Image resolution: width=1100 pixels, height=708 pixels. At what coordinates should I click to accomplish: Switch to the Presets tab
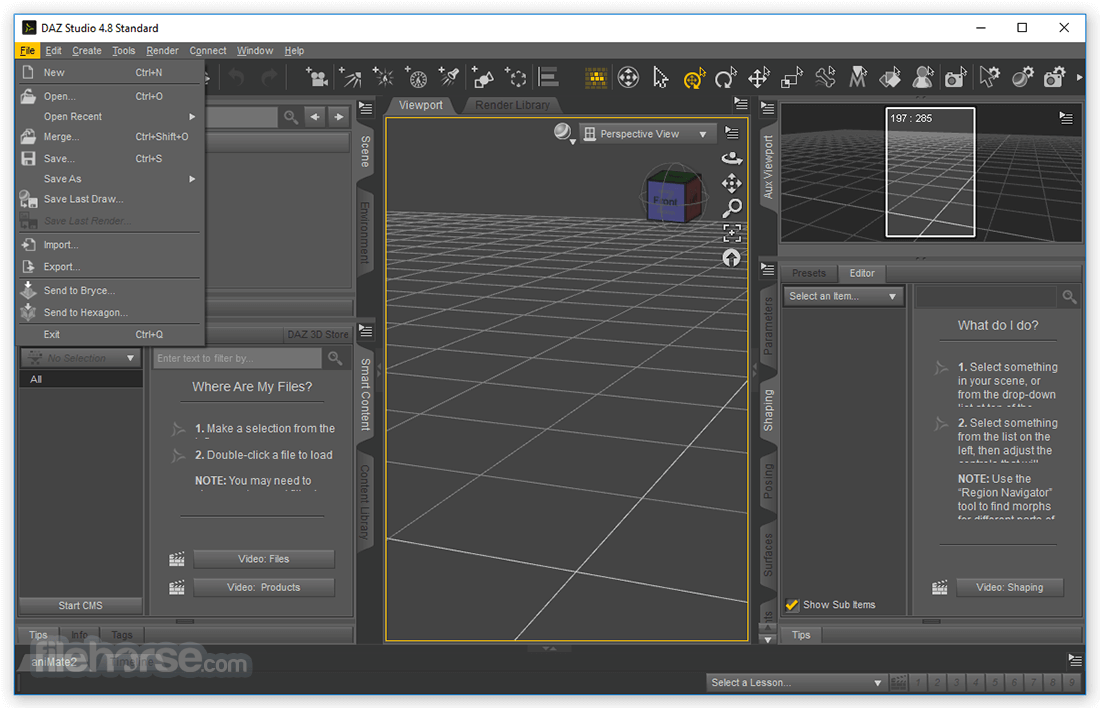coord(809,273)
